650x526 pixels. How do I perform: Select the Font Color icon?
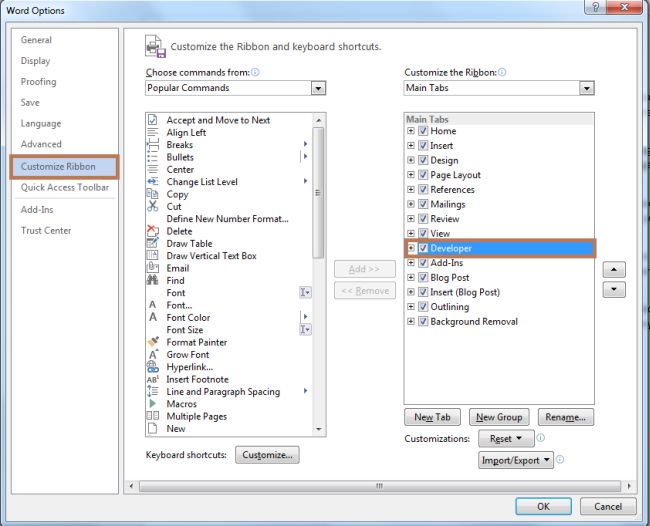pos(153,317)
